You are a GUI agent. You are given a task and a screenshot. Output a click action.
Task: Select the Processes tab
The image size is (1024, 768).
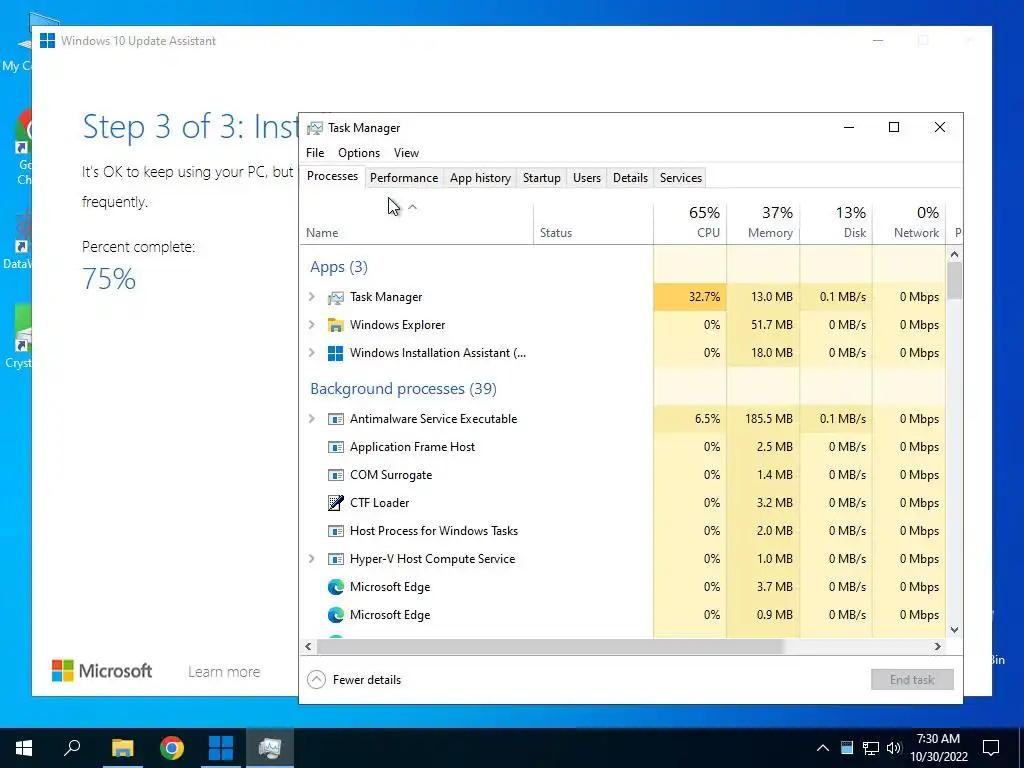tap(332, 176)
